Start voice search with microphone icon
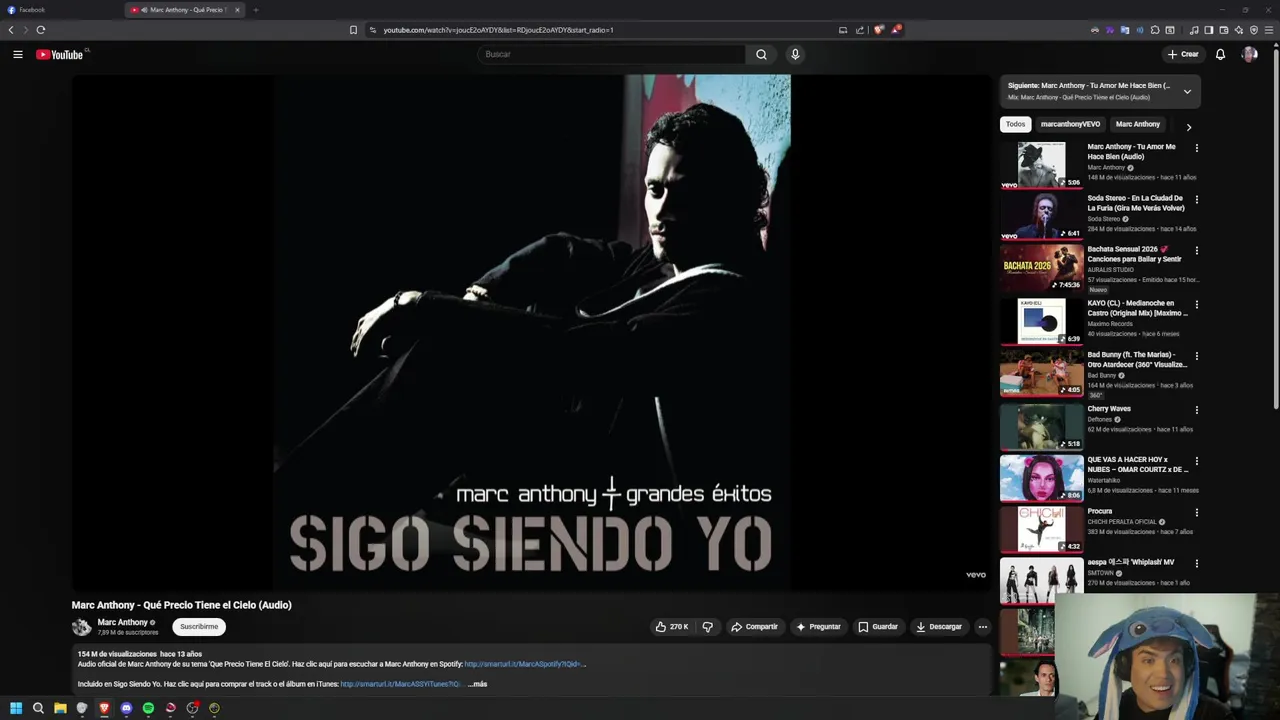 (795, 54)
